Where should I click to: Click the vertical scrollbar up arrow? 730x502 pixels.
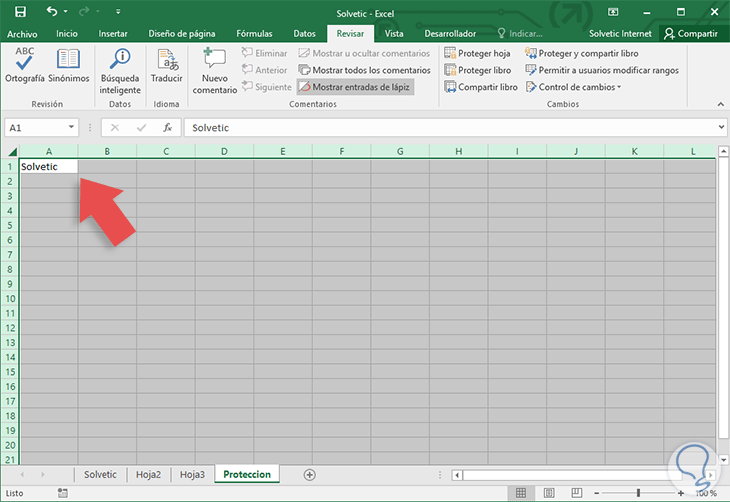click(x=723, y=151)
